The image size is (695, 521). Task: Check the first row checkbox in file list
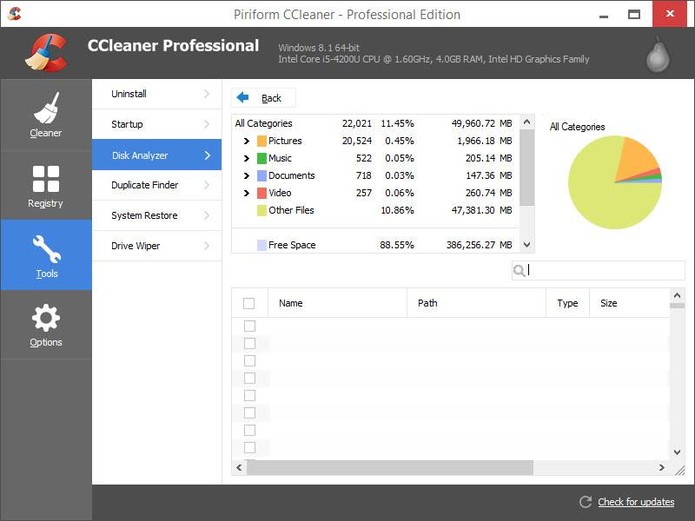coord(249,326)
